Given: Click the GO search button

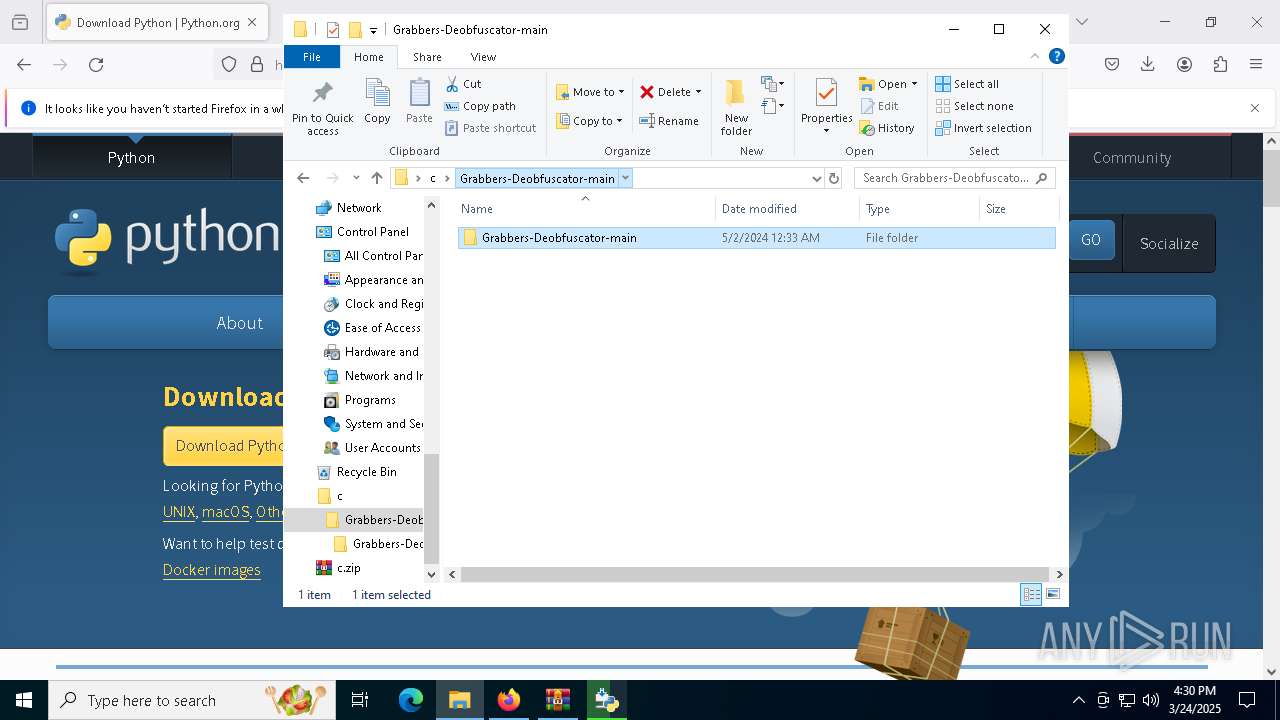Looking at the screenshot, I should [1091, 240].
